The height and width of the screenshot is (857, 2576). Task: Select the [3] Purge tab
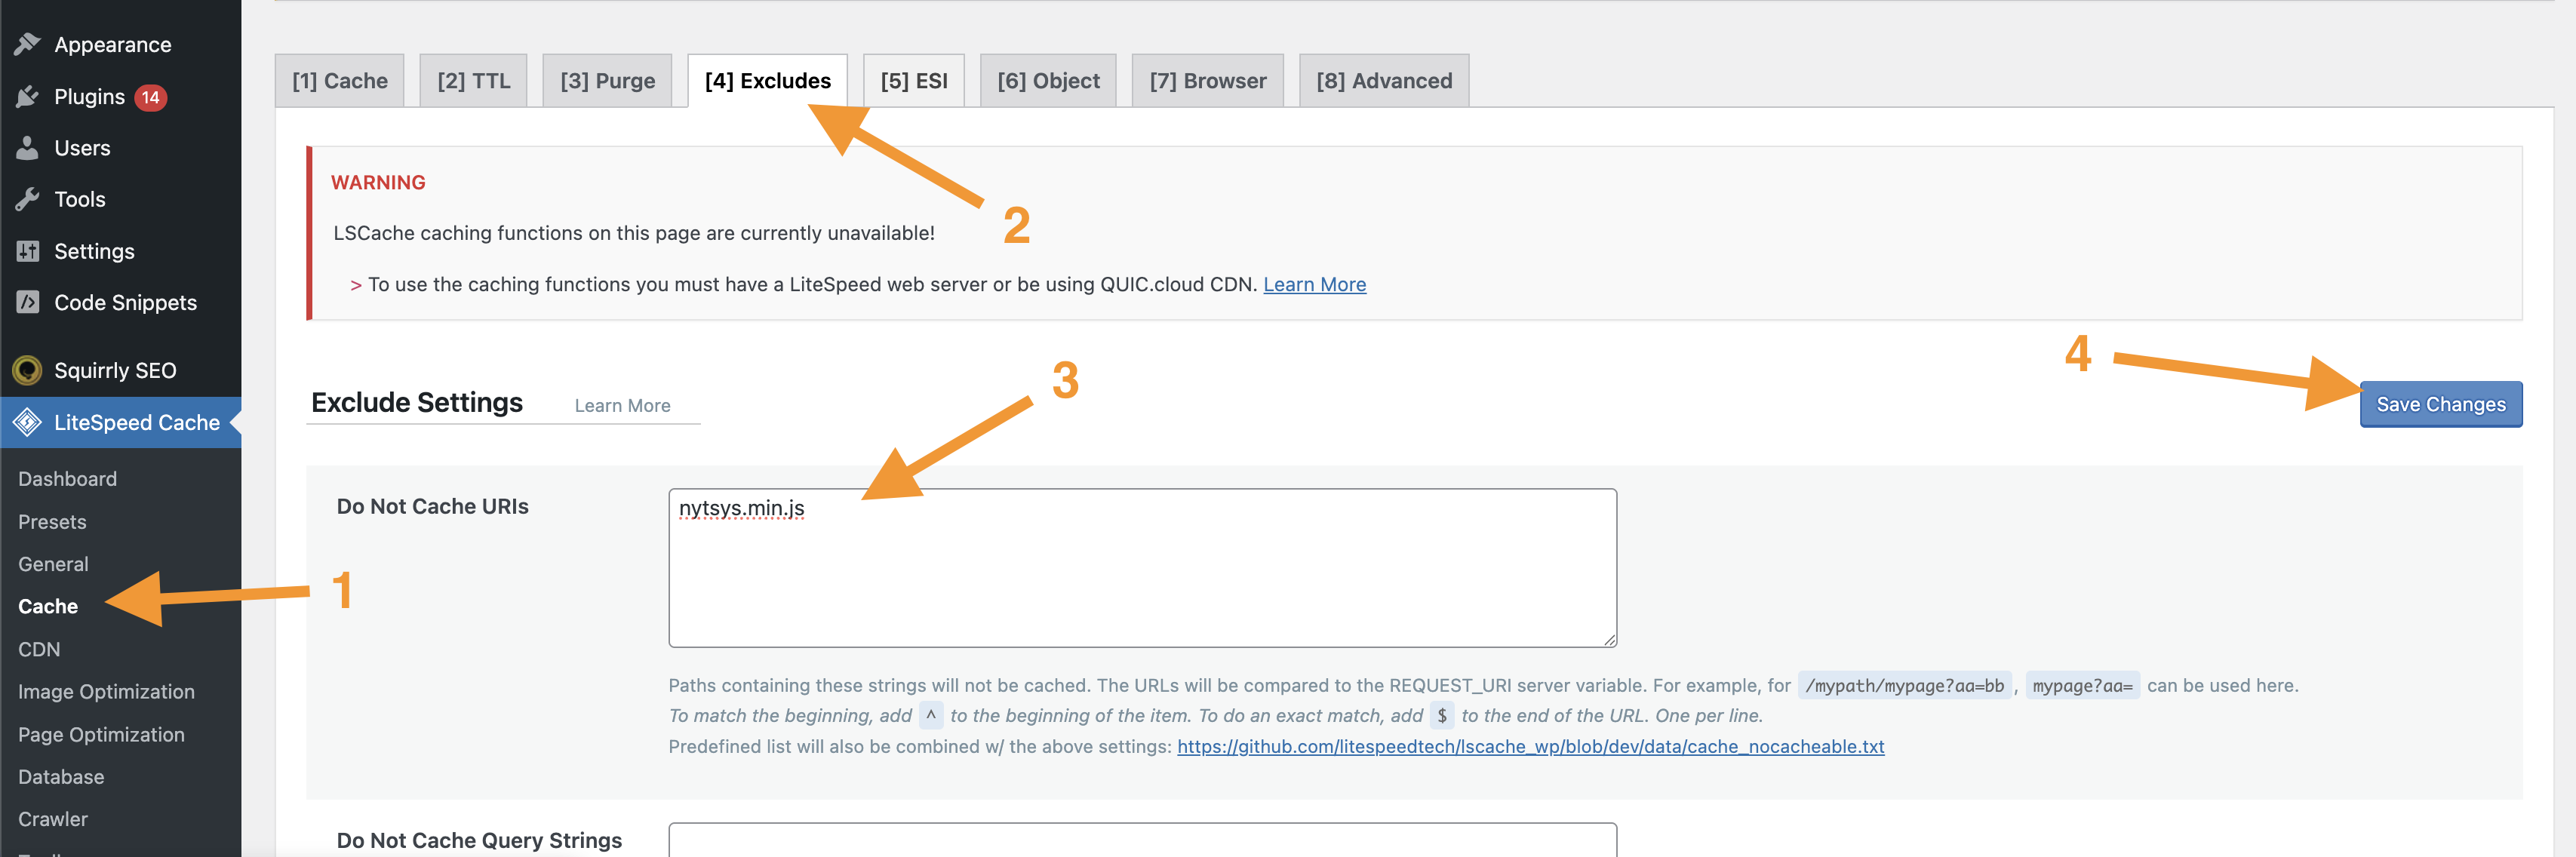[x=607, y=81]
